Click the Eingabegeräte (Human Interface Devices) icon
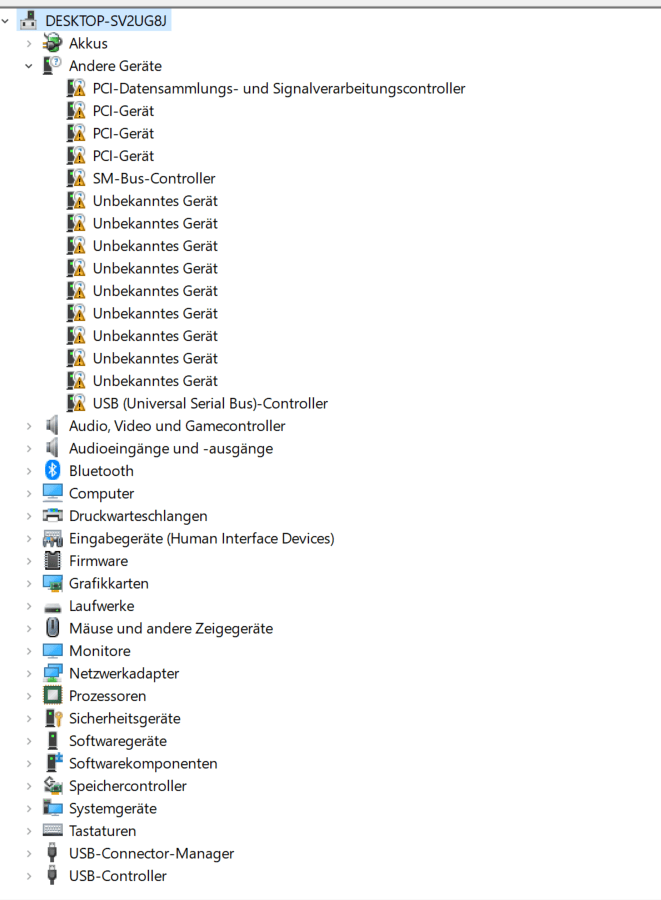The width and height of the screenshot is (661, 900). point(52,538)
